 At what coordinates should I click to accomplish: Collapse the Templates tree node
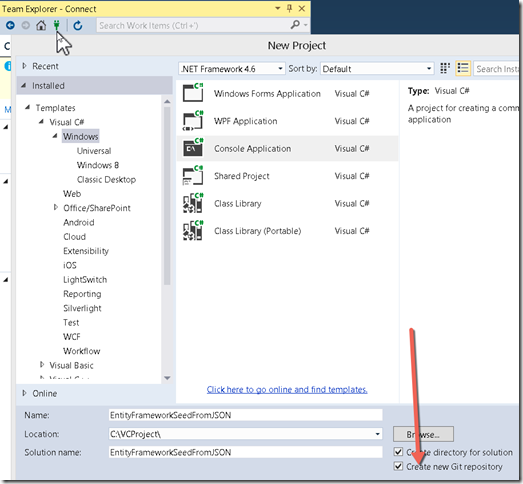click(28, 107)
